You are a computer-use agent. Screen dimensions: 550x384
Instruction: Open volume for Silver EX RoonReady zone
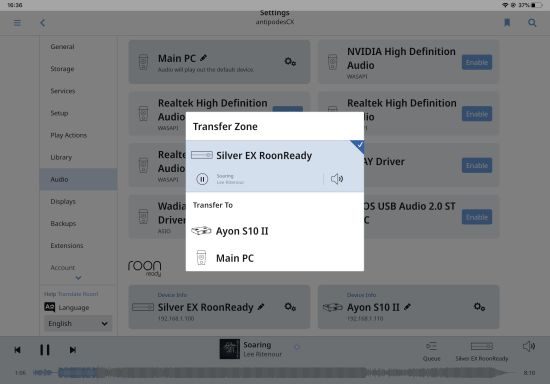337,179
